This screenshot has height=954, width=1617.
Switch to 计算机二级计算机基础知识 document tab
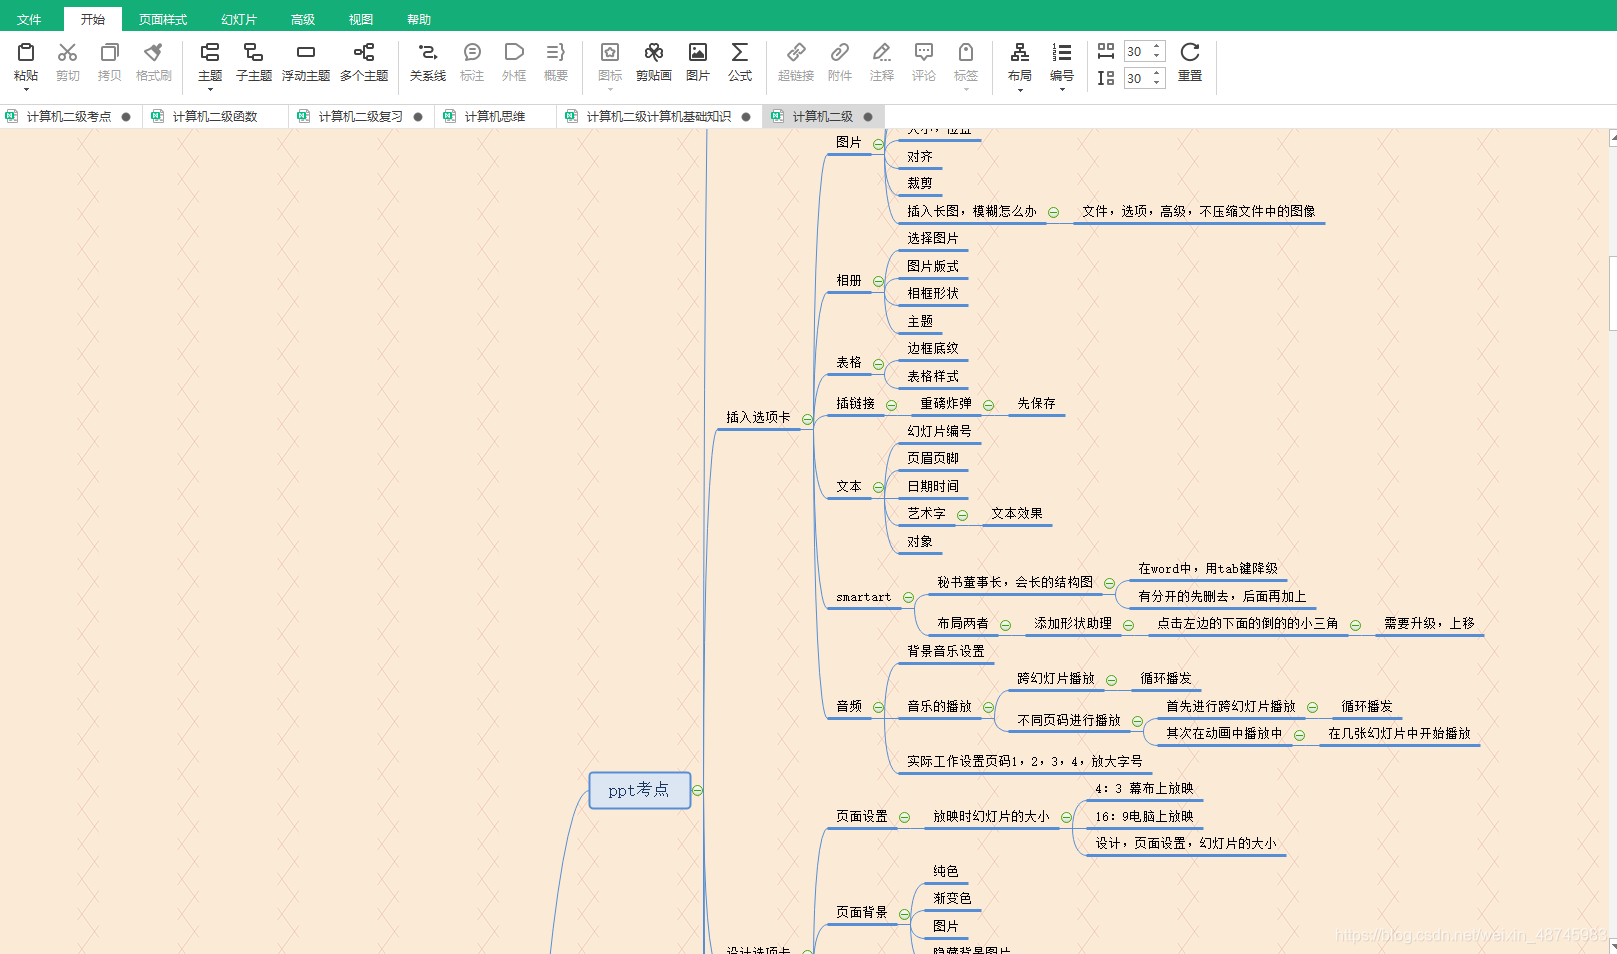point(658,117)
